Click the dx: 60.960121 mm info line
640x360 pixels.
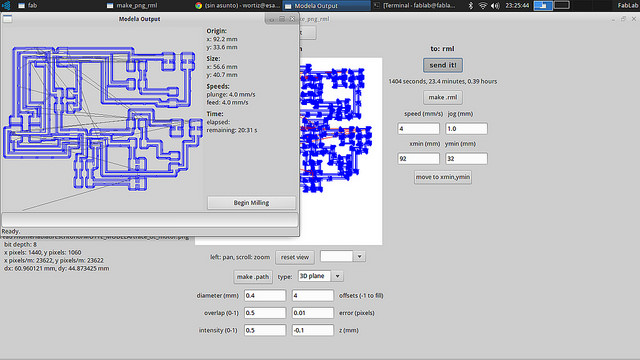tap(56, 268)
